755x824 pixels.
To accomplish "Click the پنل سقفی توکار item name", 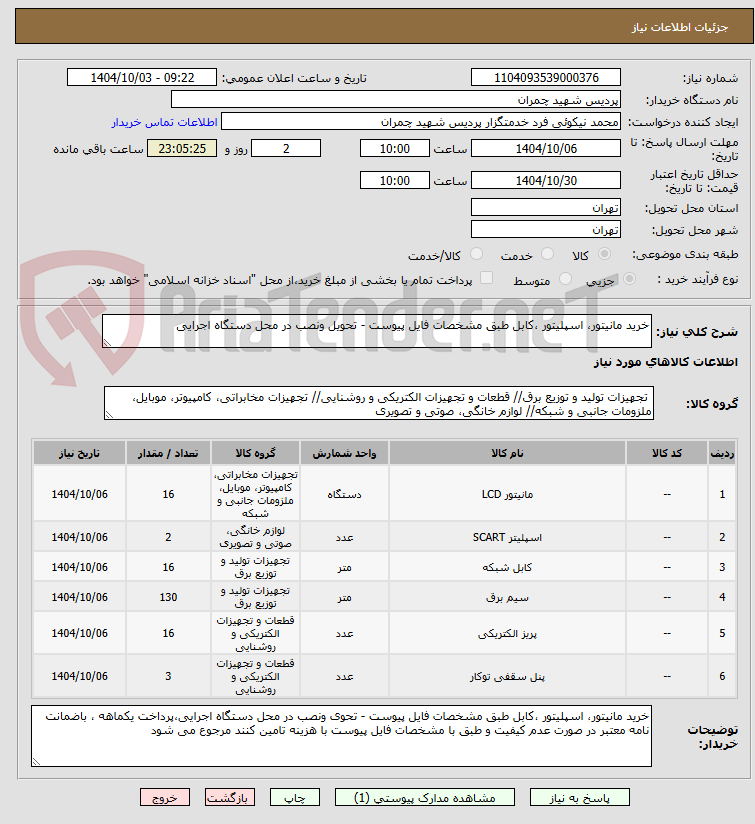I will point(507,676).
